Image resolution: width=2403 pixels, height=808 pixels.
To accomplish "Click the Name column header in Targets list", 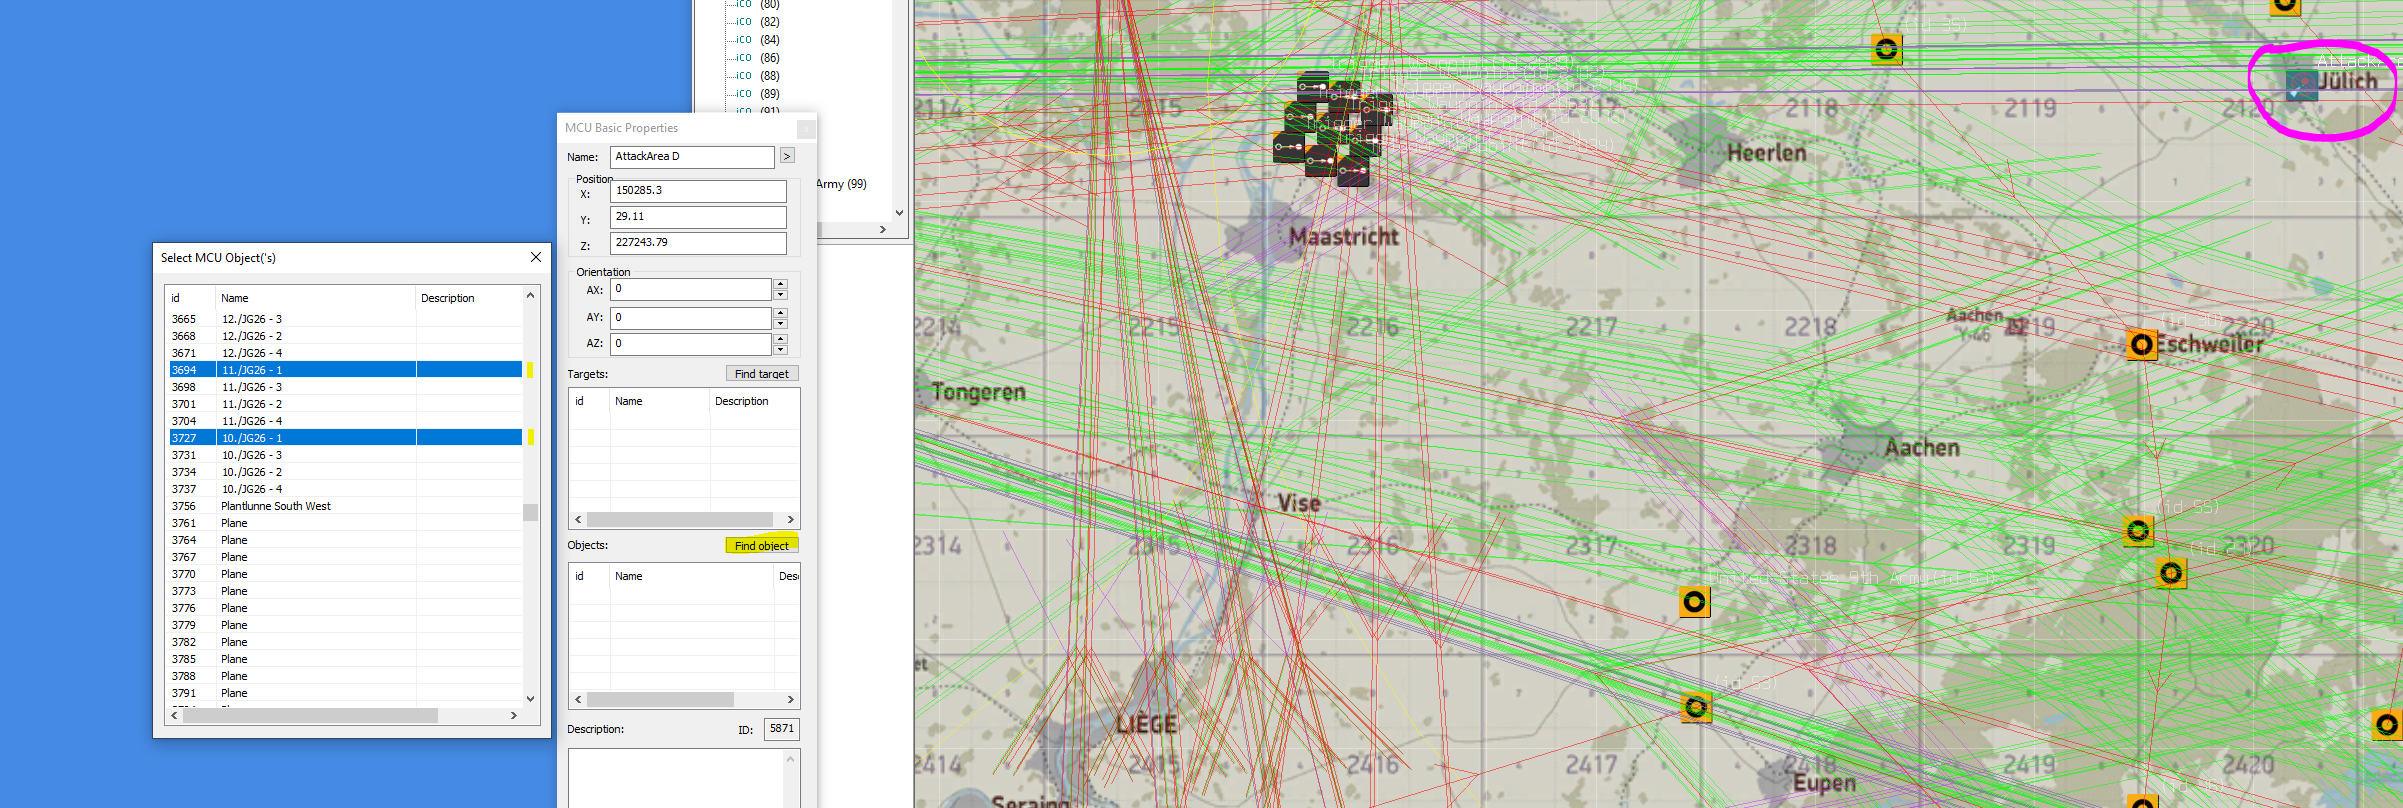I will tap(660, 401).
